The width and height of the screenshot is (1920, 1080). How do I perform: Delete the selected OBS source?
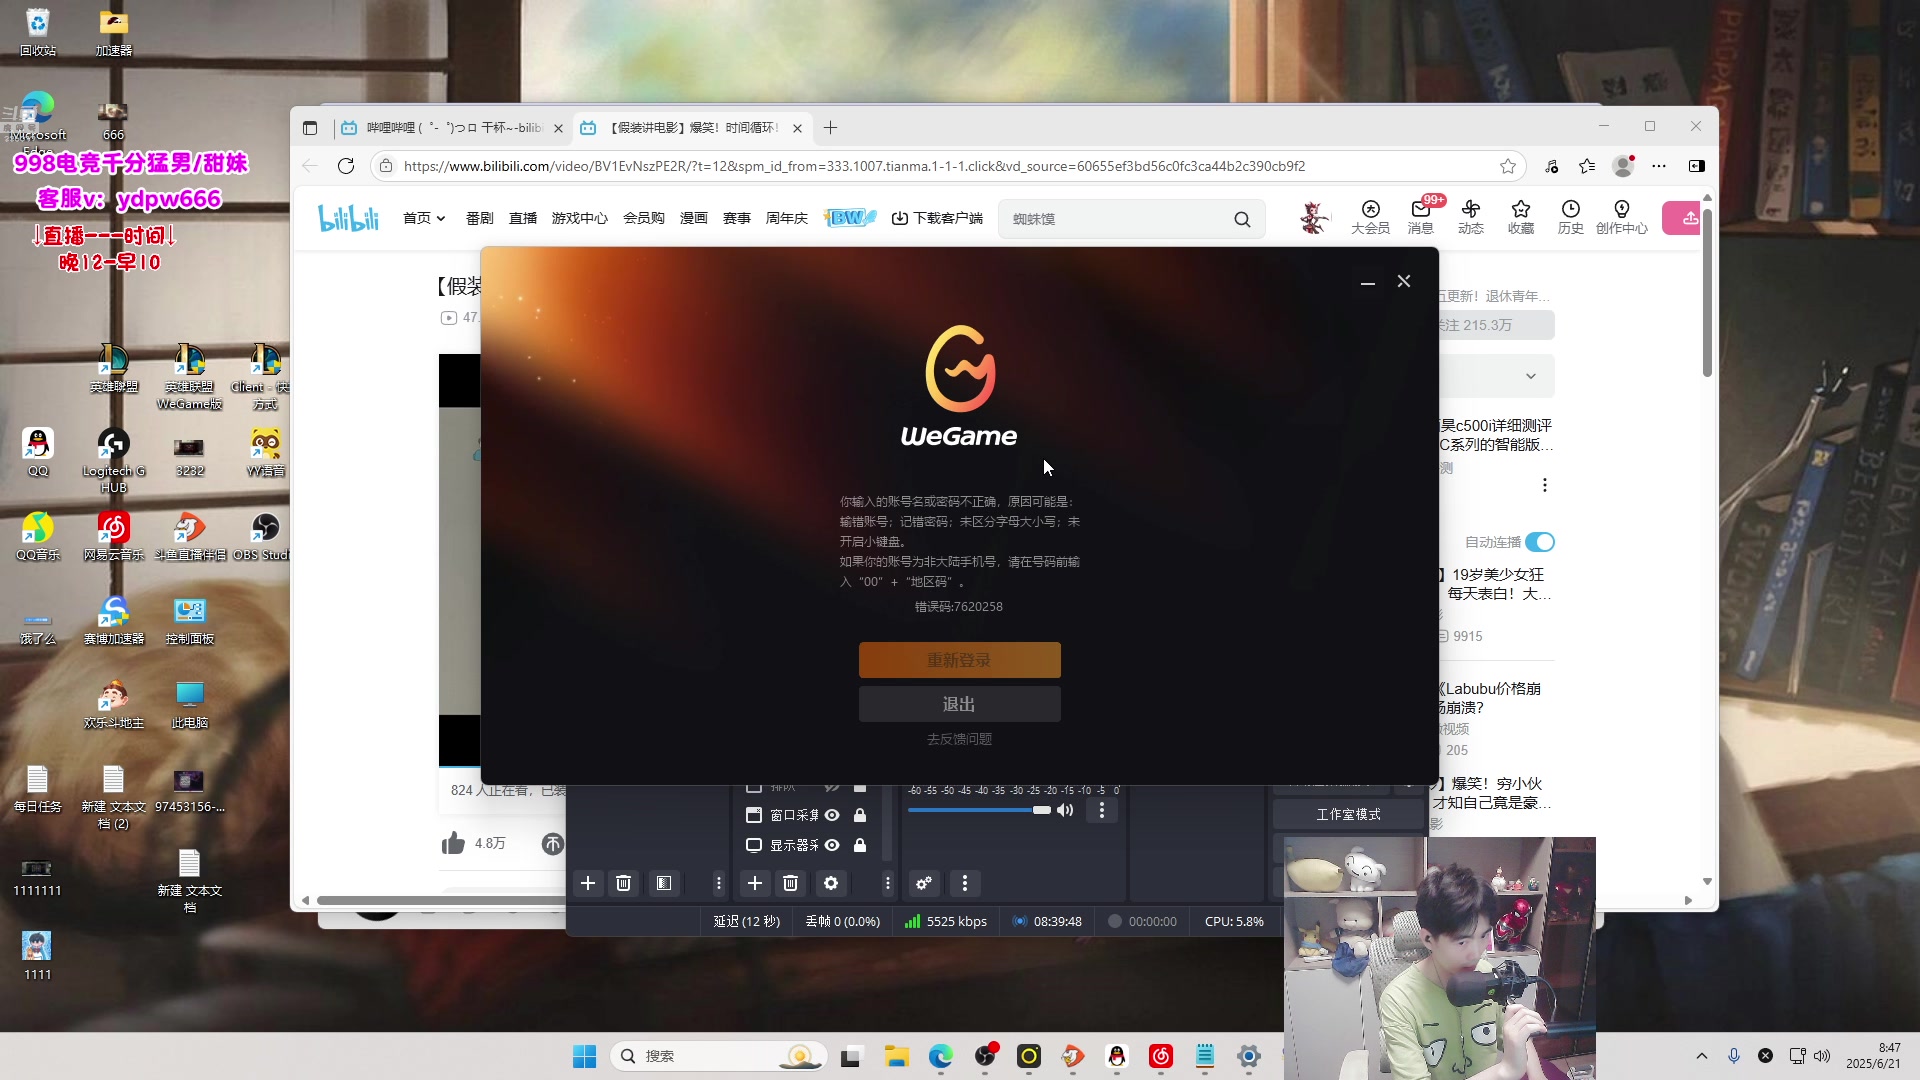(x=791, y=883)
